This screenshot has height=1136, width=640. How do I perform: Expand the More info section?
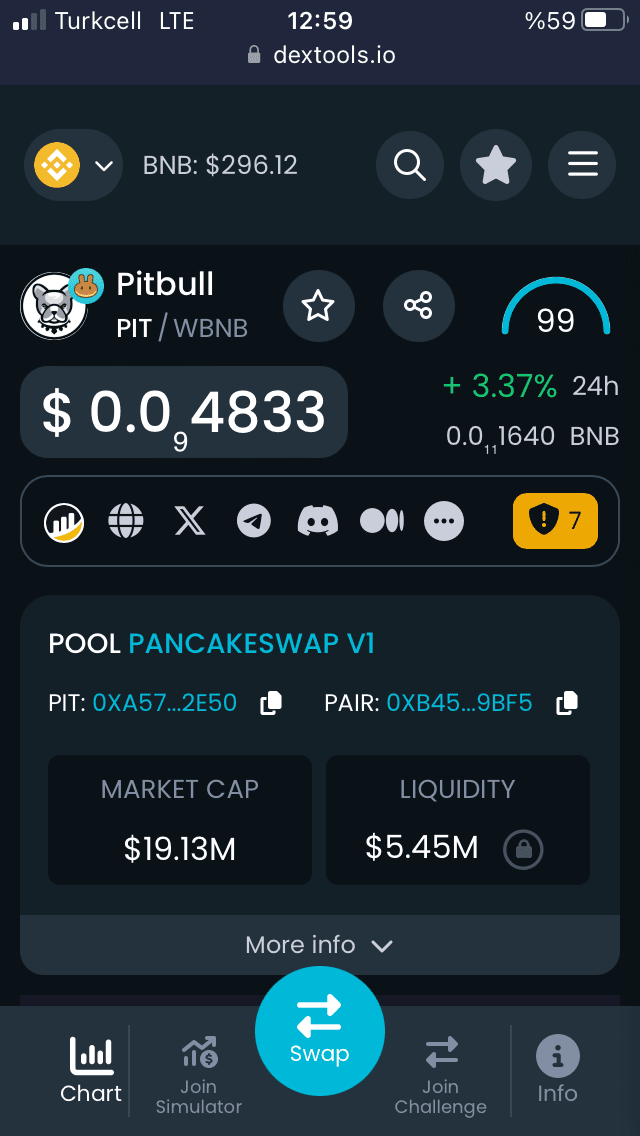[x=320, y=945]
